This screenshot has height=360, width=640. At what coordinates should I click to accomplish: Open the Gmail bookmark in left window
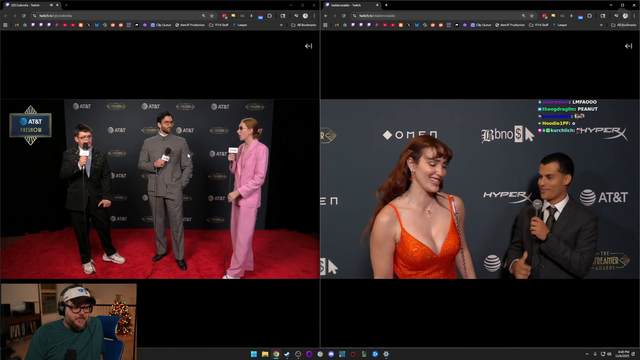[17, 25]
